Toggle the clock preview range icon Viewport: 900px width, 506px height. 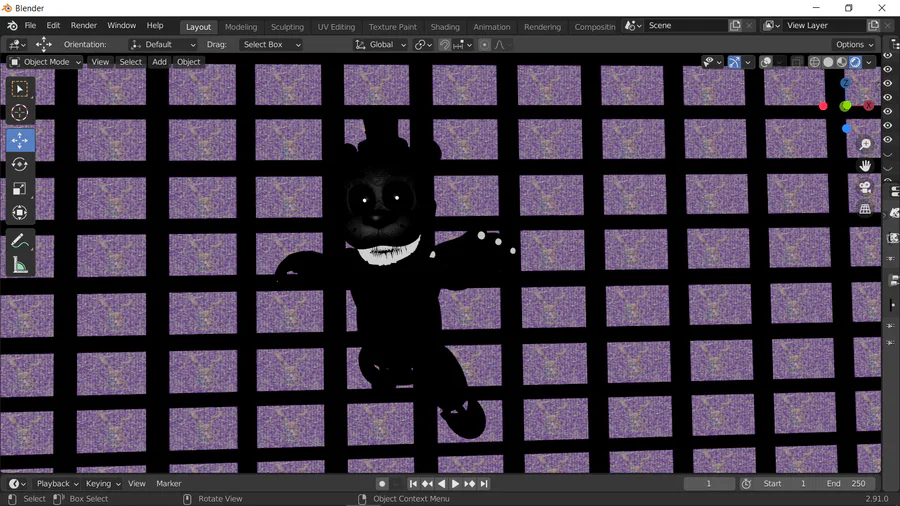(x=746, y=484)
